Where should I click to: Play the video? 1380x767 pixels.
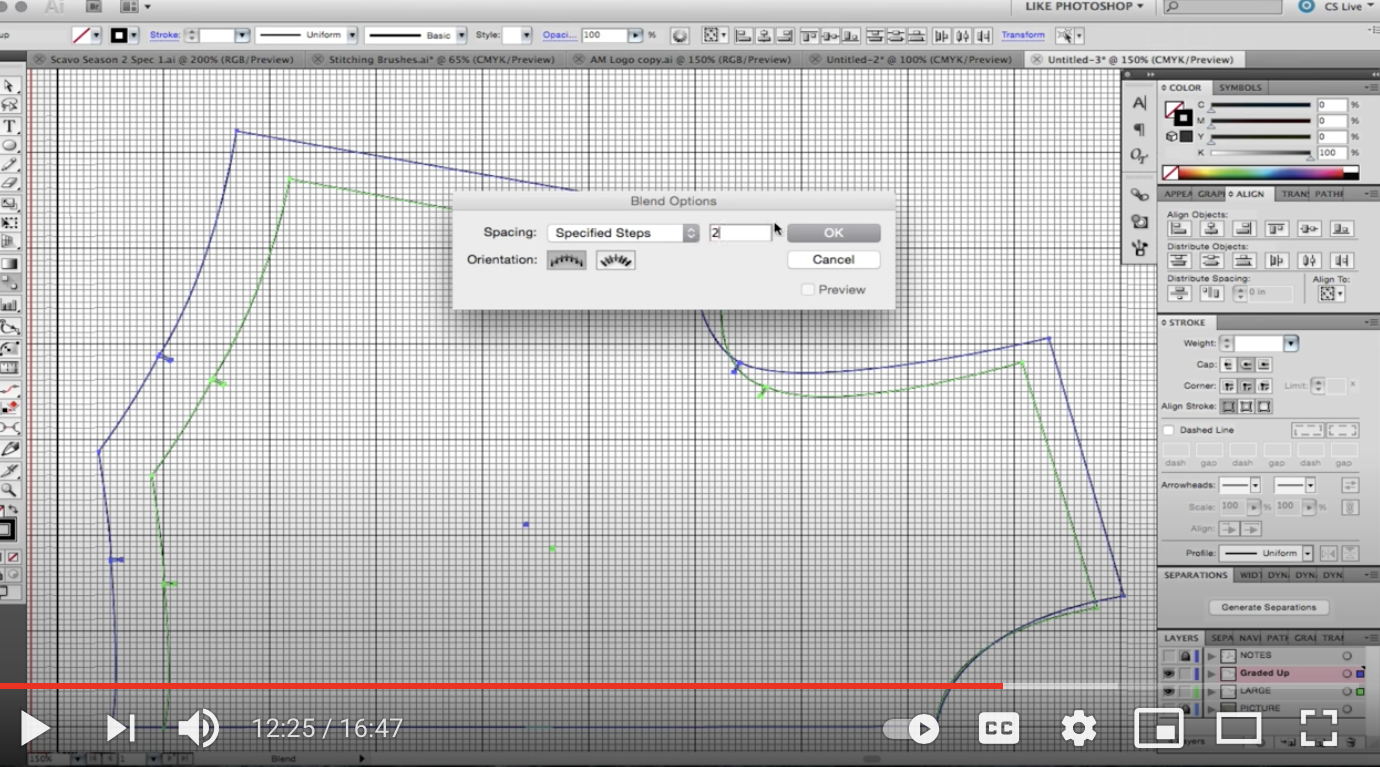tap(35, 728)
